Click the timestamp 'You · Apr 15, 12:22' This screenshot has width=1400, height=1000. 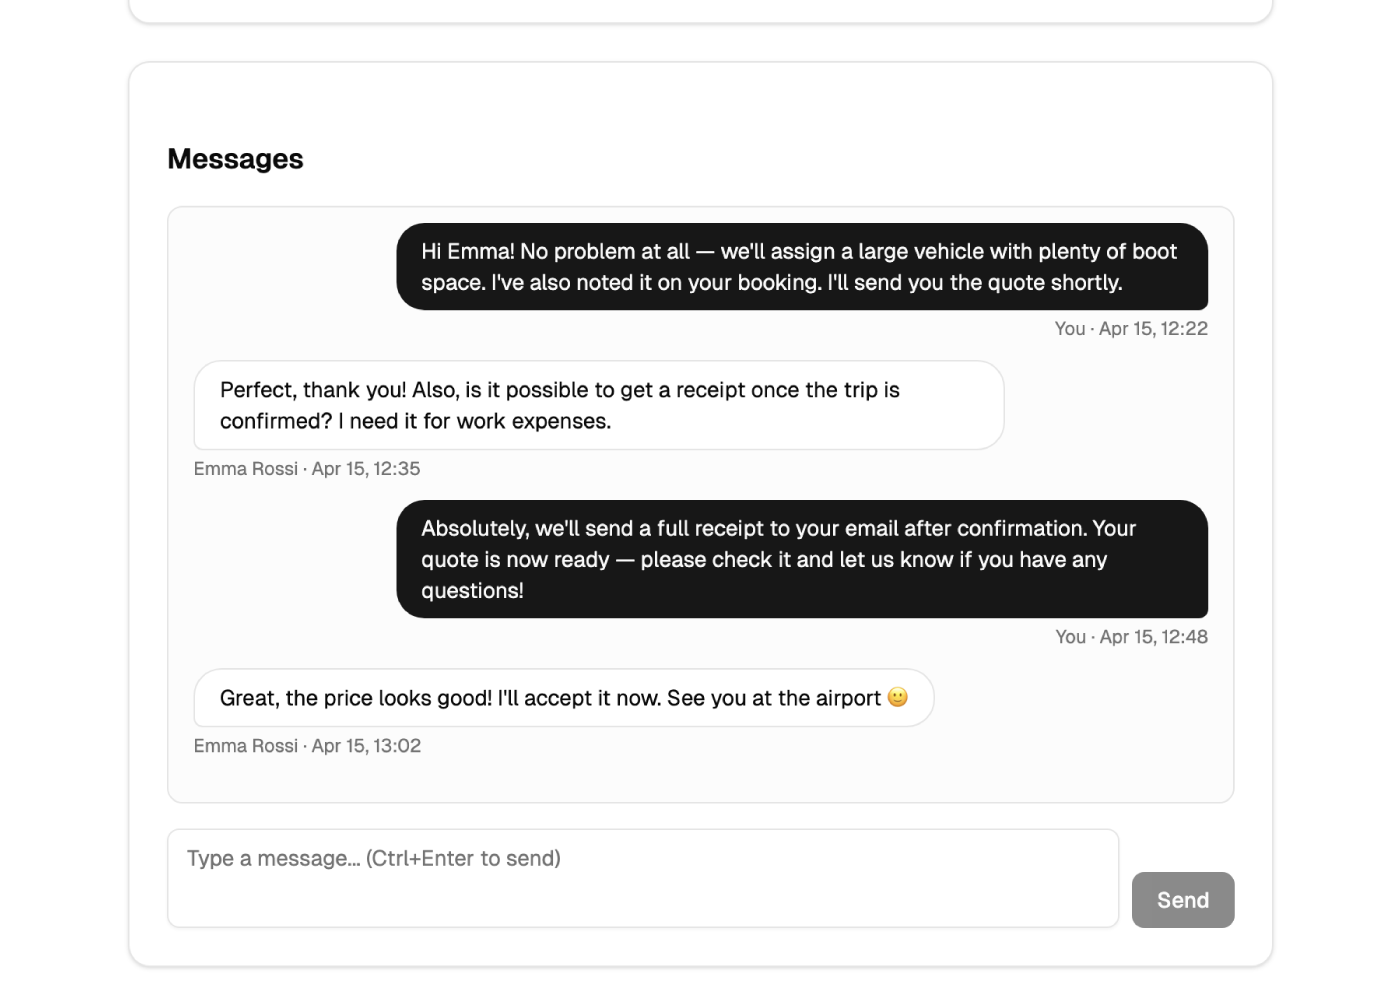(1131, 328)
